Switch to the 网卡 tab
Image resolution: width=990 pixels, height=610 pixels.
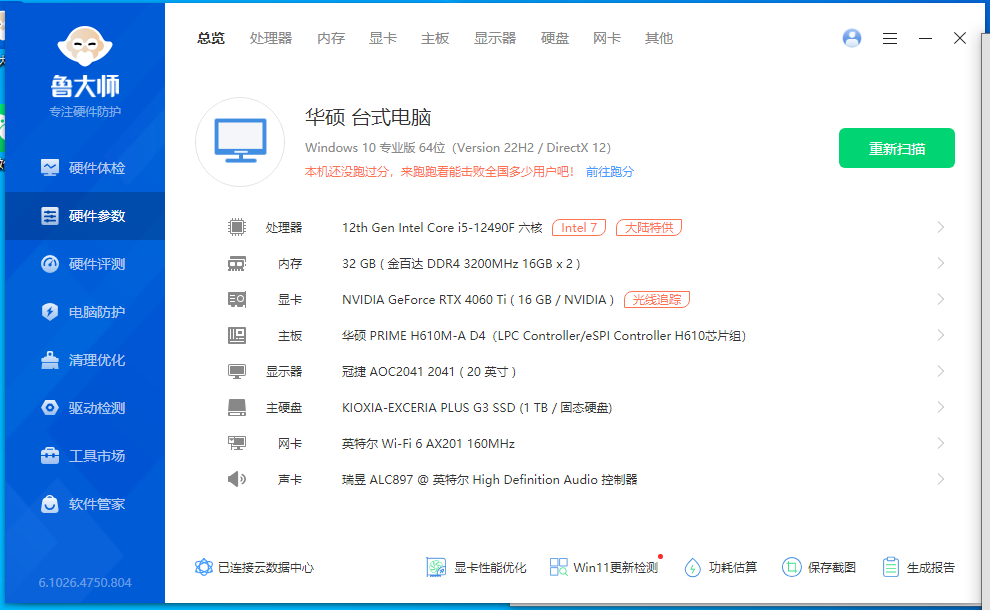click(607, 39)
